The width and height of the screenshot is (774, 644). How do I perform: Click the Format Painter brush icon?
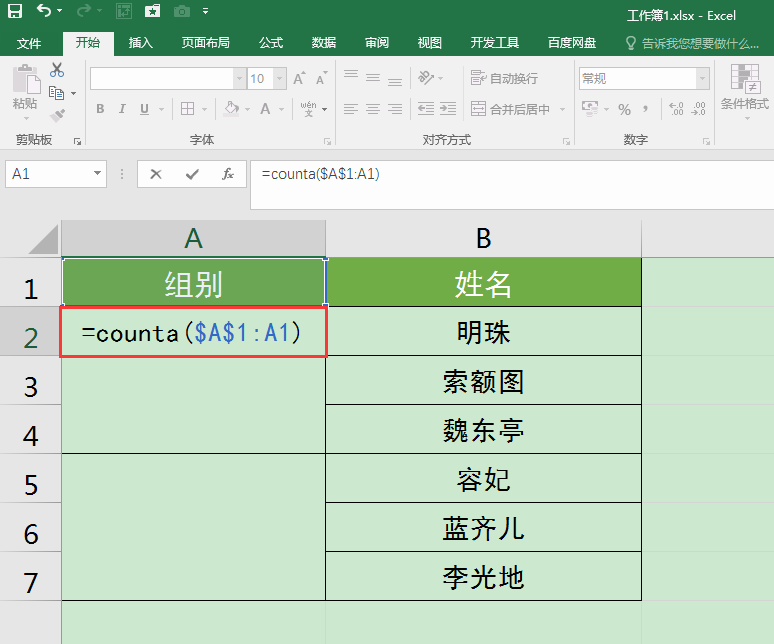[x=57, y=115]
